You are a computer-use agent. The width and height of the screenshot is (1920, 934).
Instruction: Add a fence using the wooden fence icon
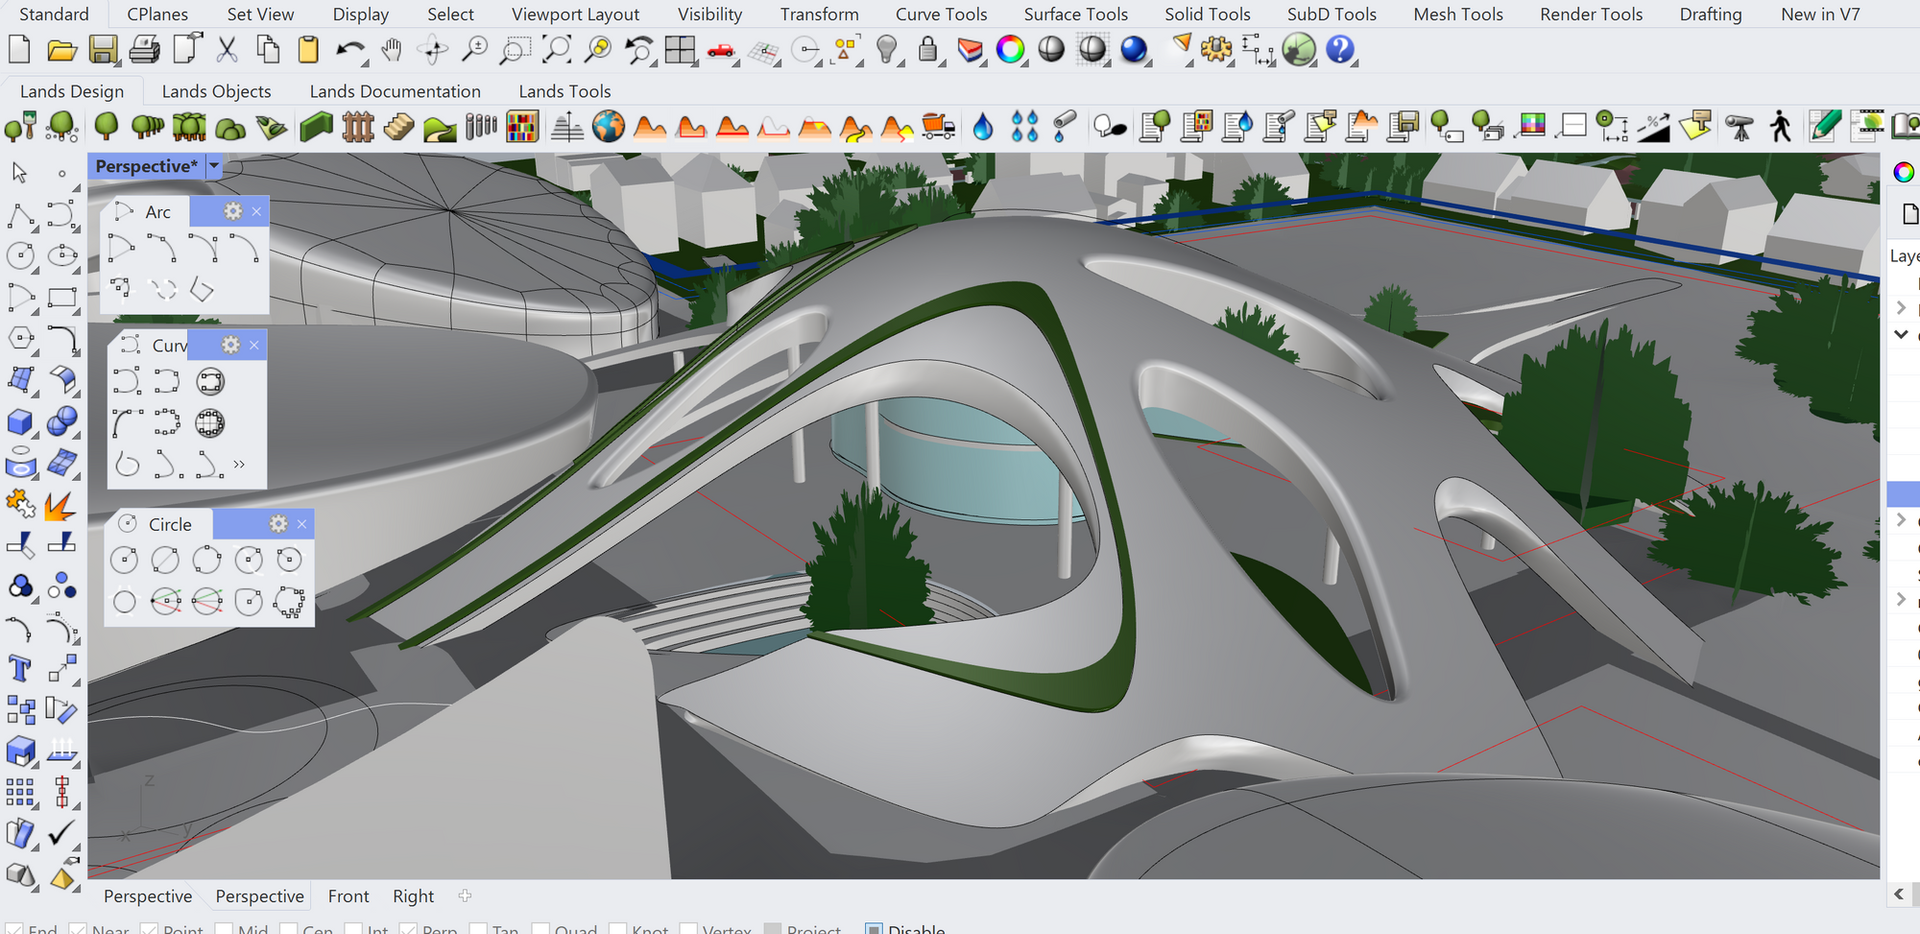click(x=357, y=127)
